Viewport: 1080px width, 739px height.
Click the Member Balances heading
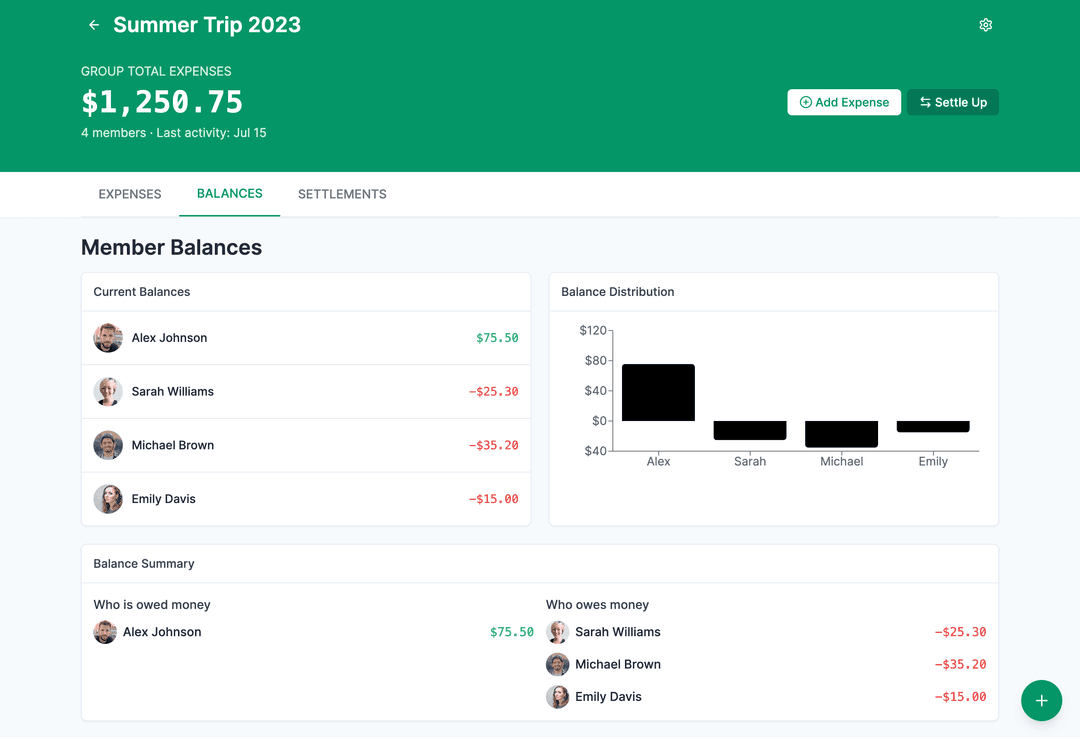[171, 247]
